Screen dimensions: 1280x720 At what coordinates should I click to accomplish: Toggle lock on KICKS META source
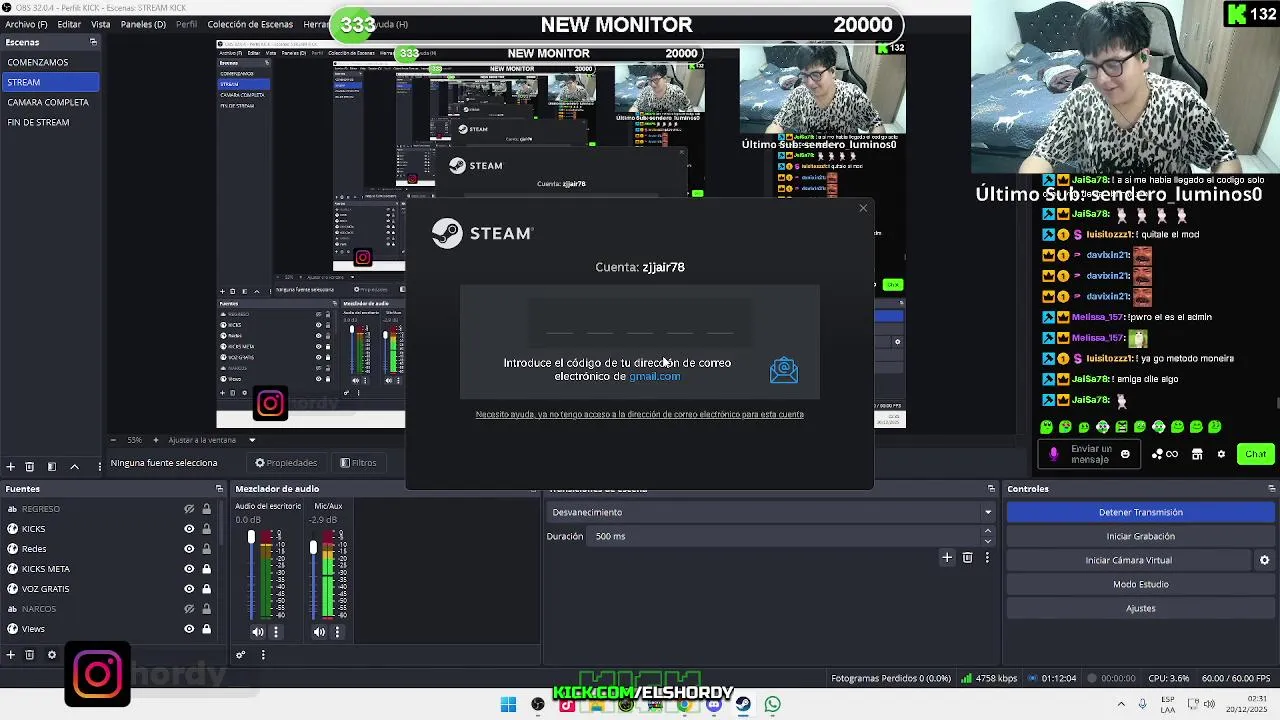(206, 569)
